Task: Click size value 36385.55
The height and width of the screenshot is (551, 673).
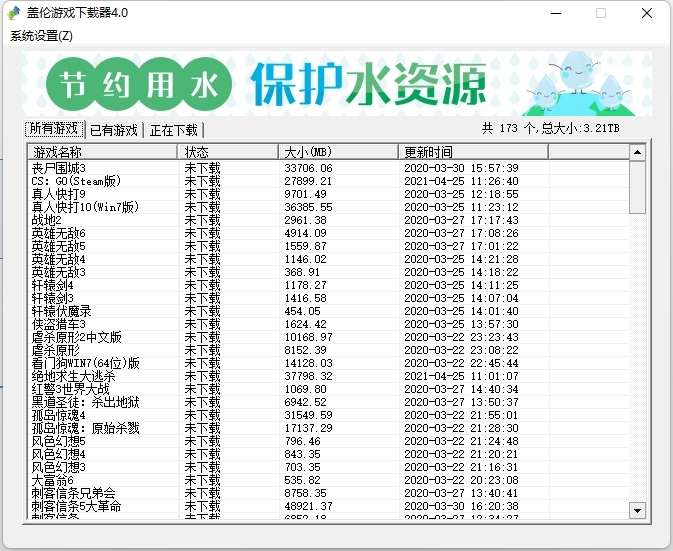Action: click(x=308, y=207)
